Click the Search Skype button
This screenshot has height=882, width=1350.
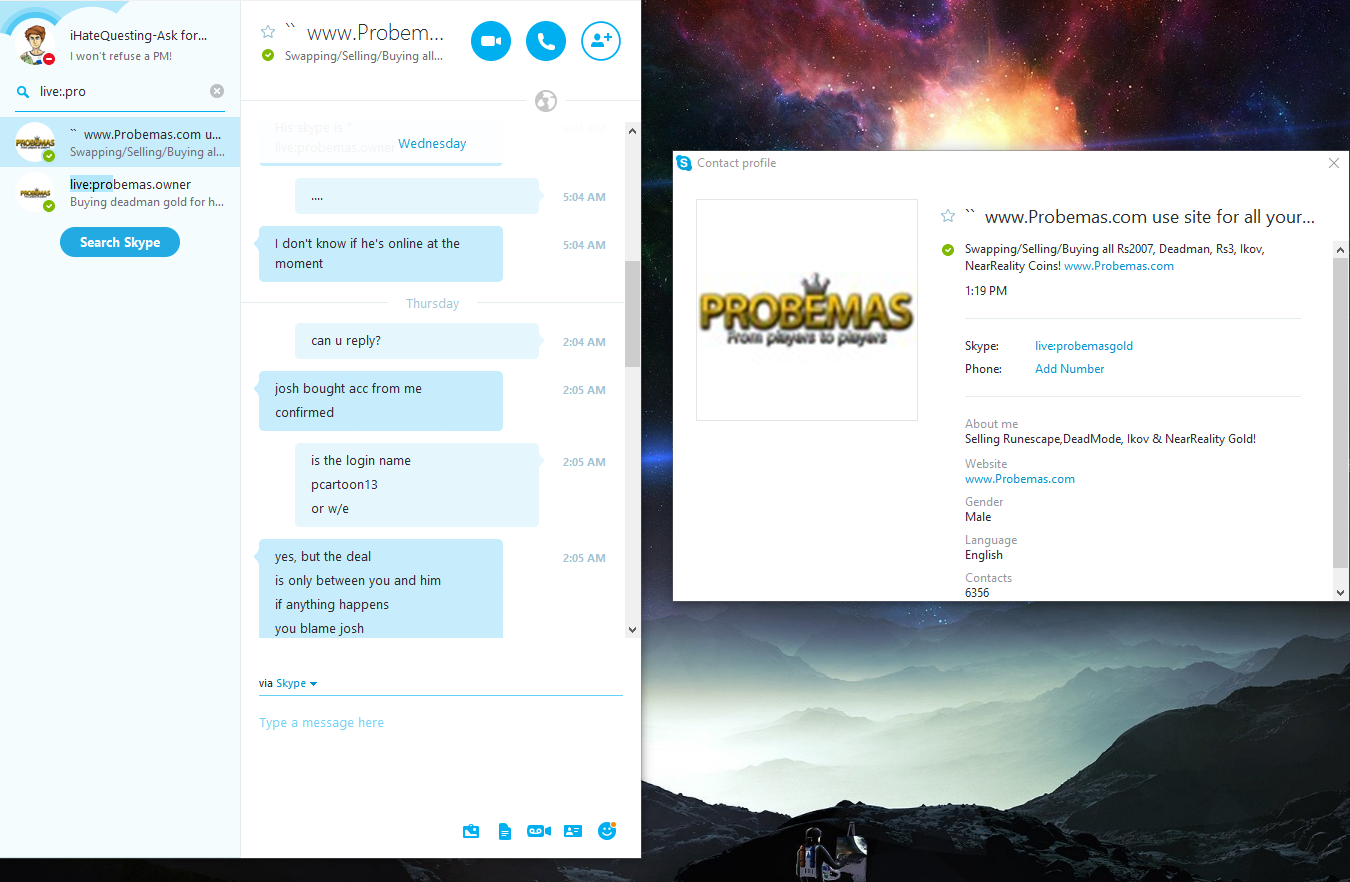coord(120,242)
